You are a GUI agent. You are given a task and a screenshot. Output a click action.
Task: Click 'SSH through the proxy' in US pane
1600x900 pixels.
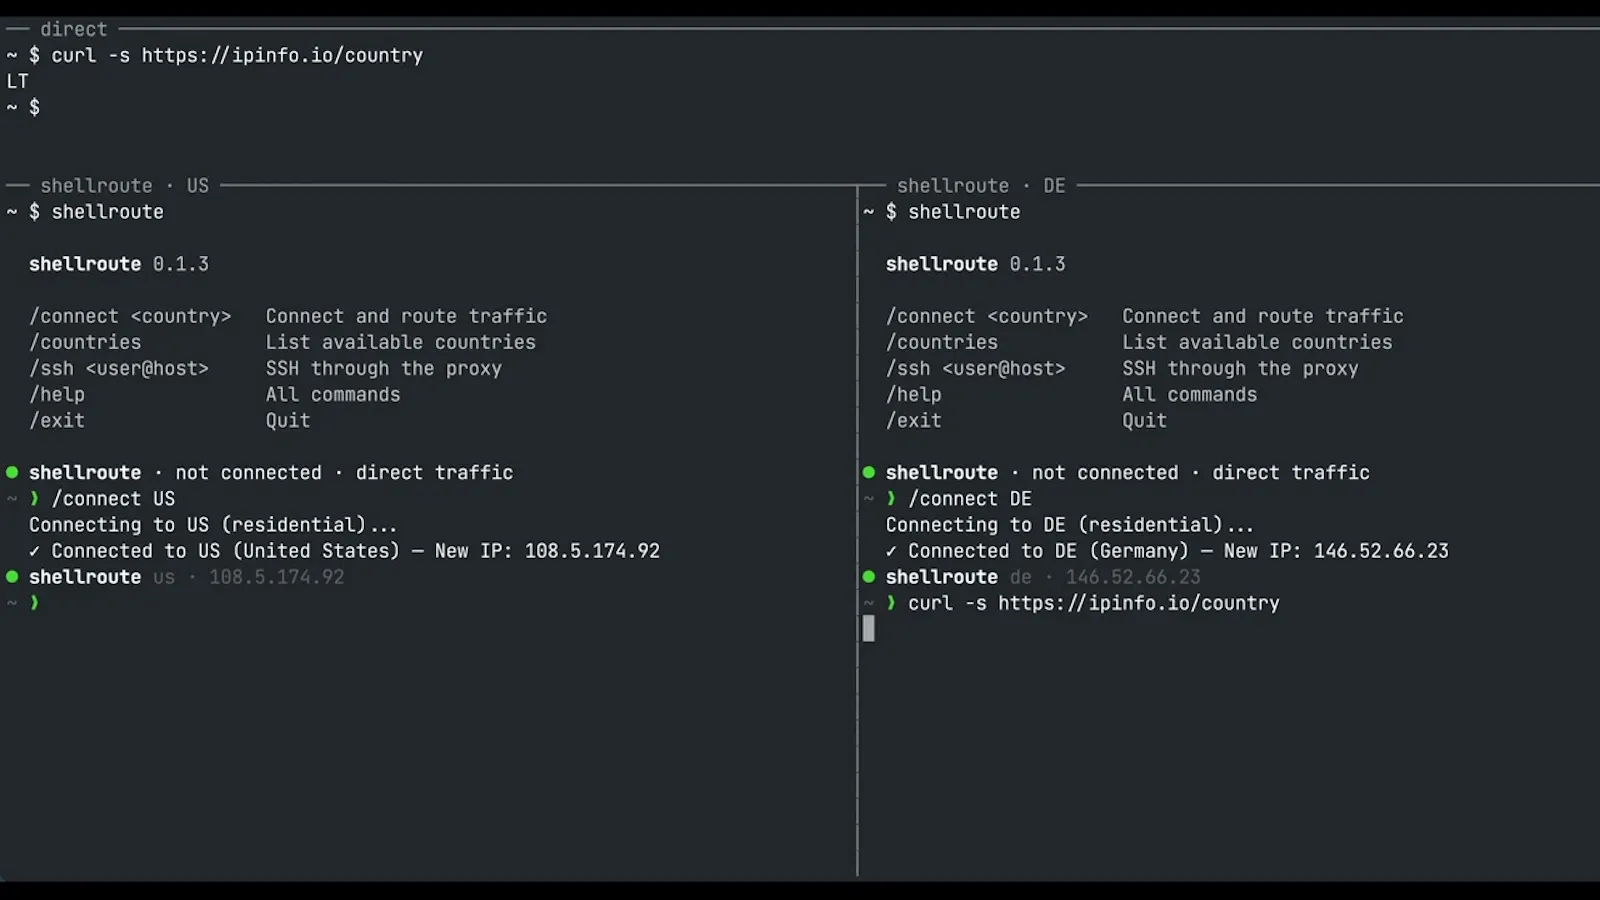[384, 368]
